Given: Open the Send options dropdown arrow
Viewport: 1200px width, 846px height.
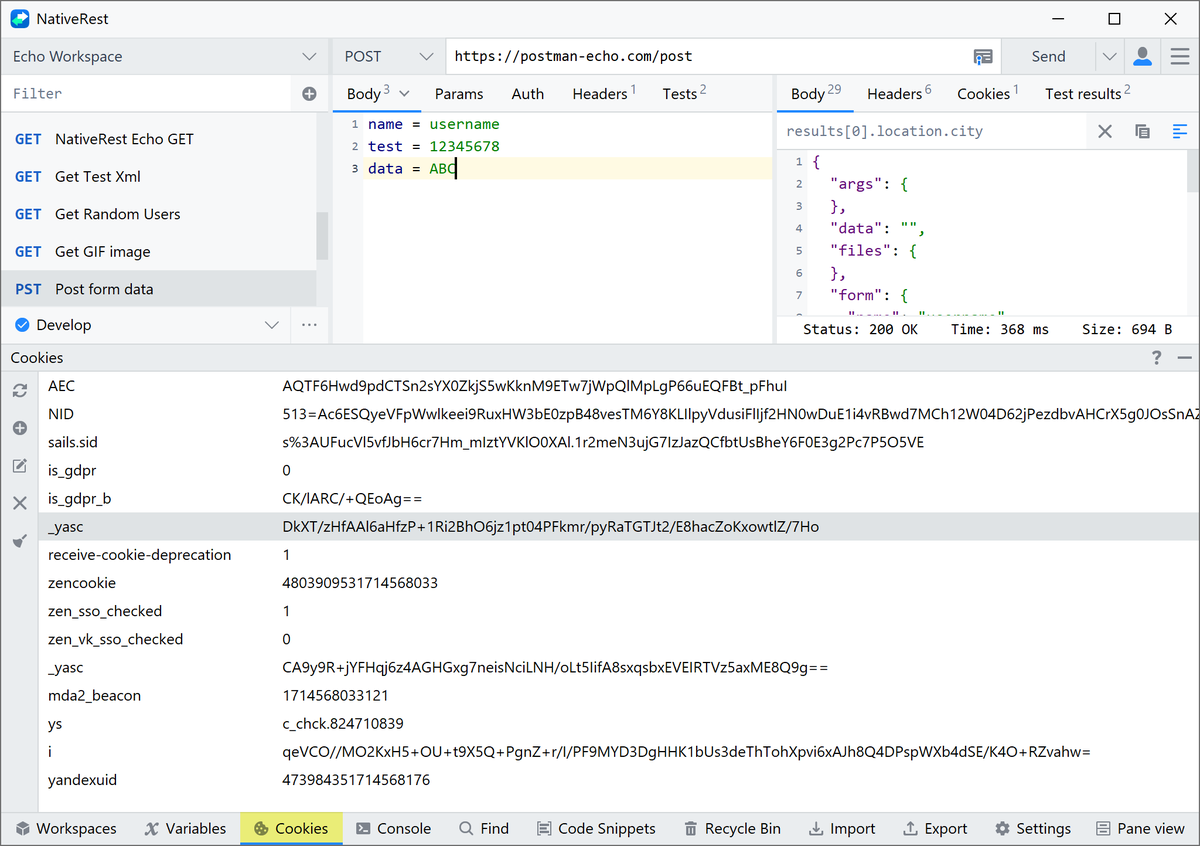Looking at the screenshot, I should 1109,57.
